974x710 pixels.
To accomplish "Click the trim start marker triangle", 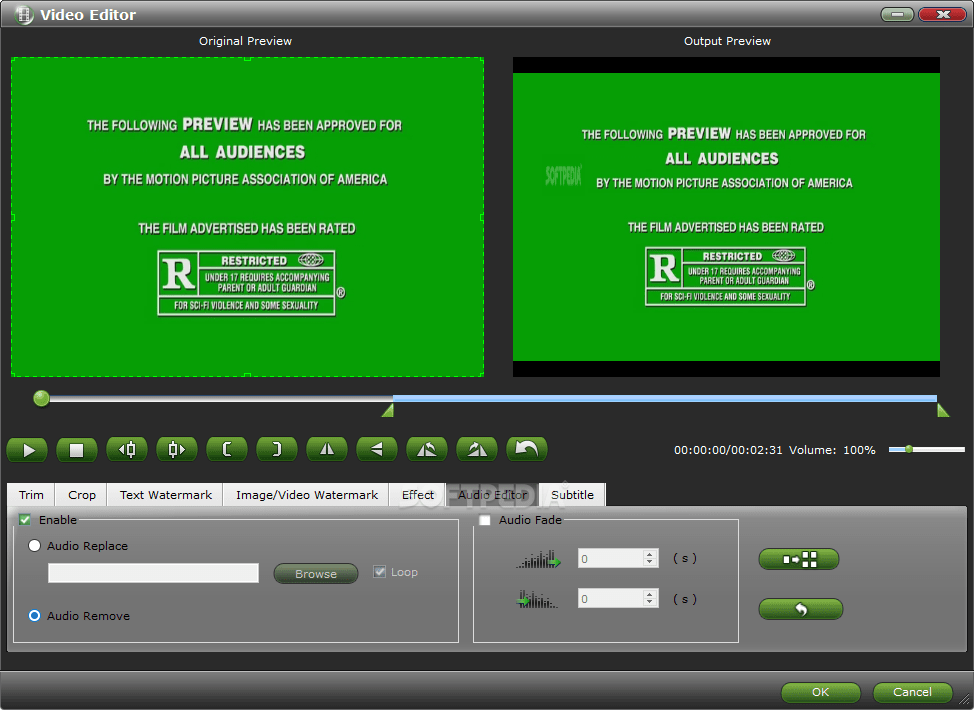I will click(388, 410).
